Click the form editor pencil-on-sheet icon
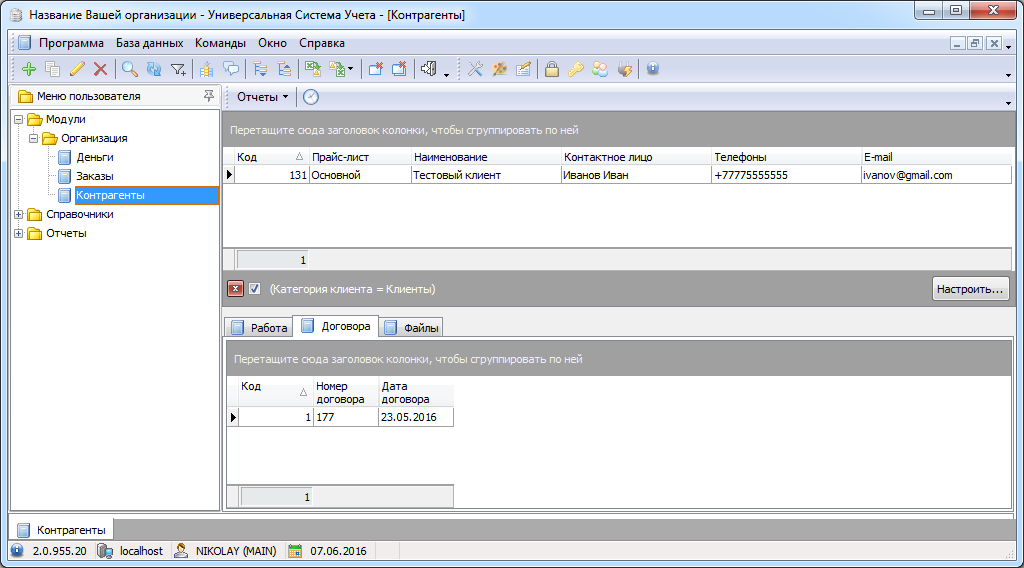 [523, 69]
